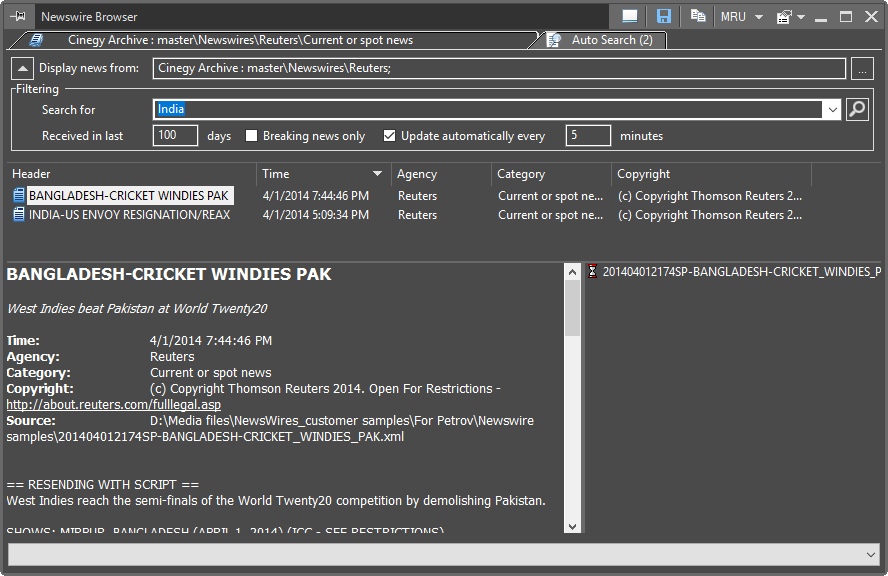Screen dimensions: 888x576
Task: Expand the Search for history dropdown
Action: point(832,109)
